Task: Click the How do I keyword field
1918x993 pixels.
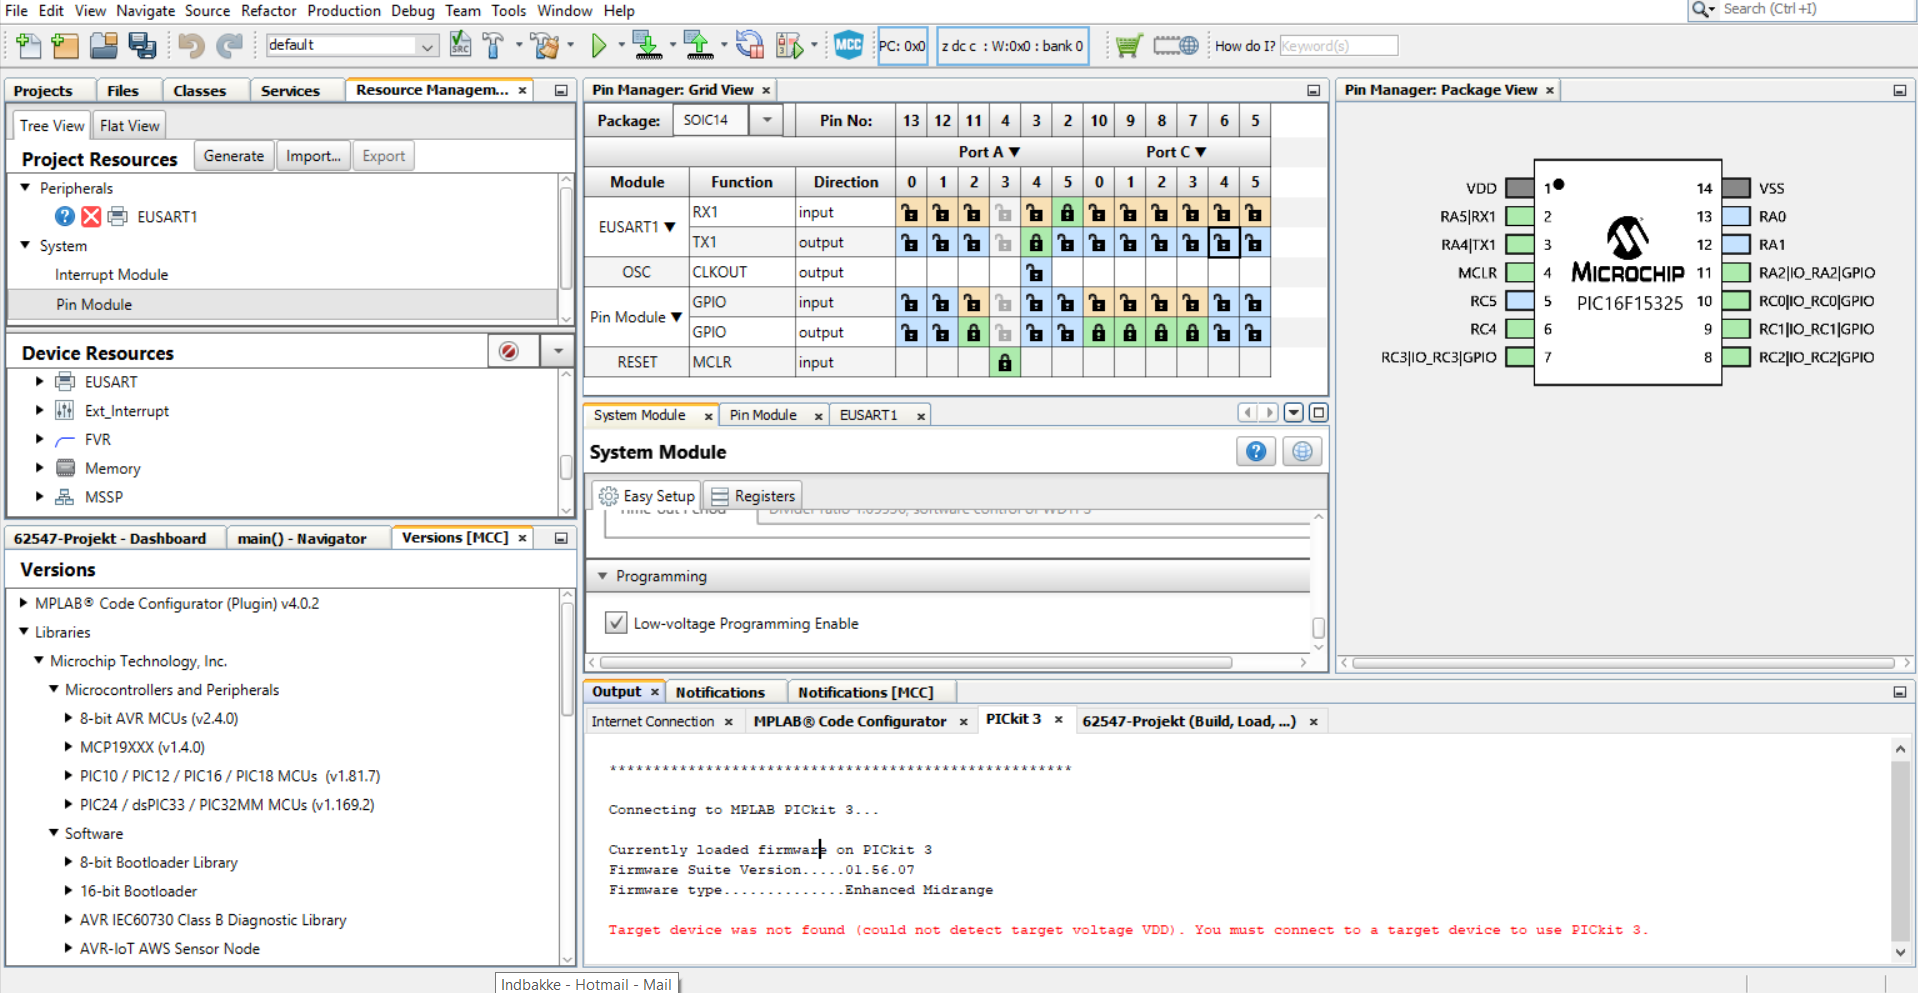Action: pos(1338,45)
